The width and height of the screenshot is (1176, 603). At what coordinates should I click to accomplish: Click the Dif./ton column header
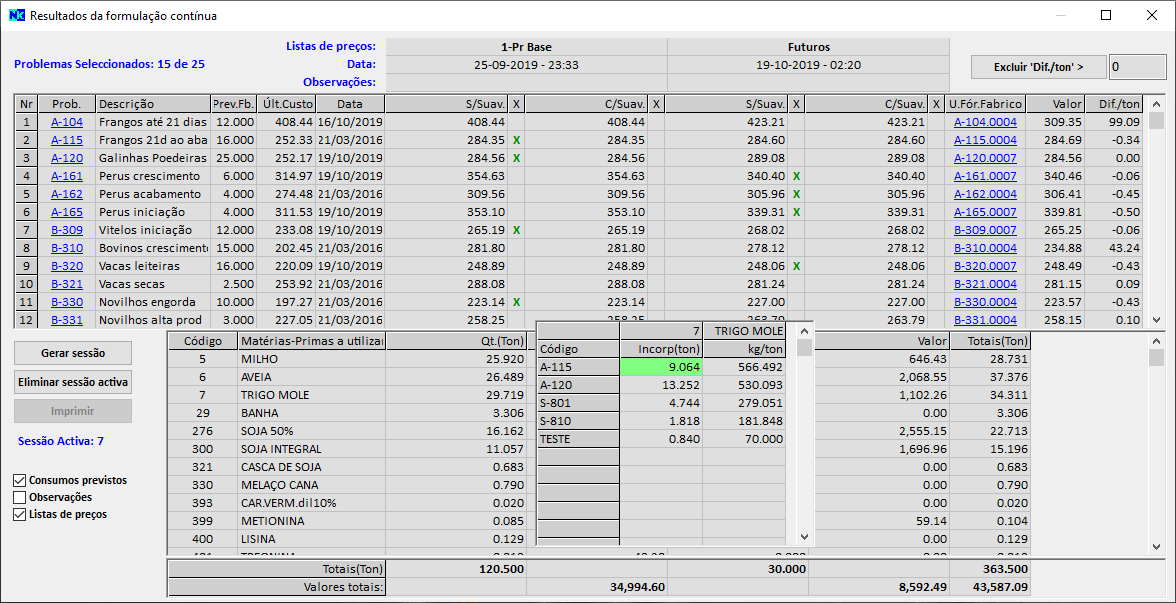pos(1119,104)
